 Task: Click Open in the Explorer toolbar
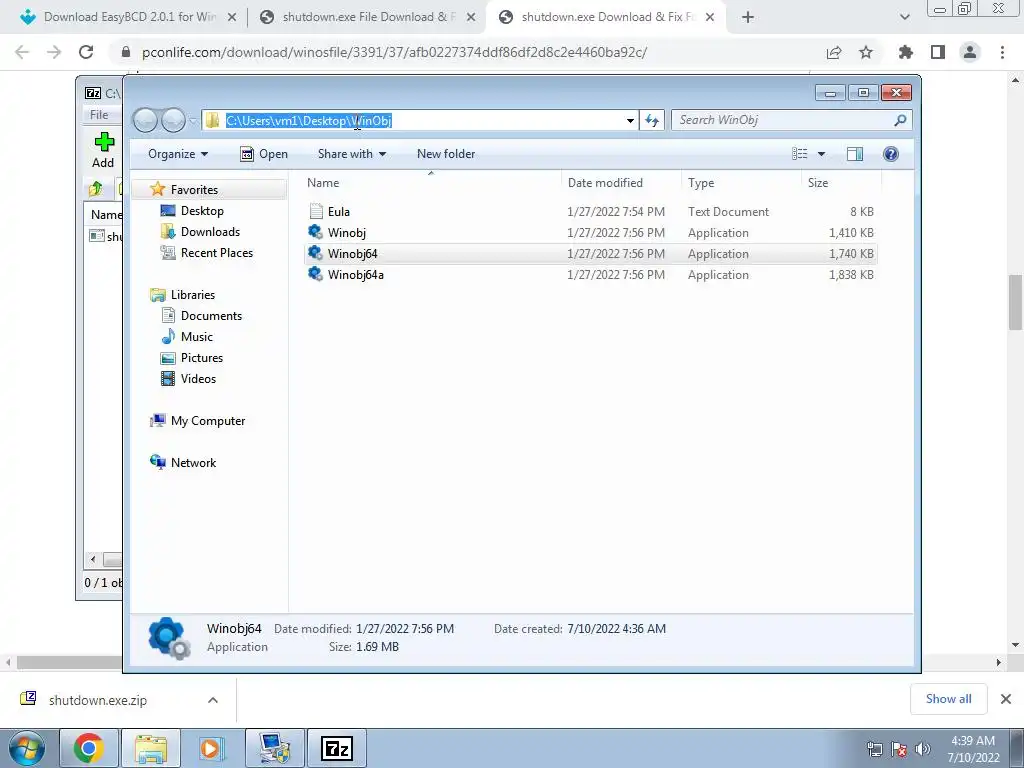pyautogui.click(x=264, y=153)
